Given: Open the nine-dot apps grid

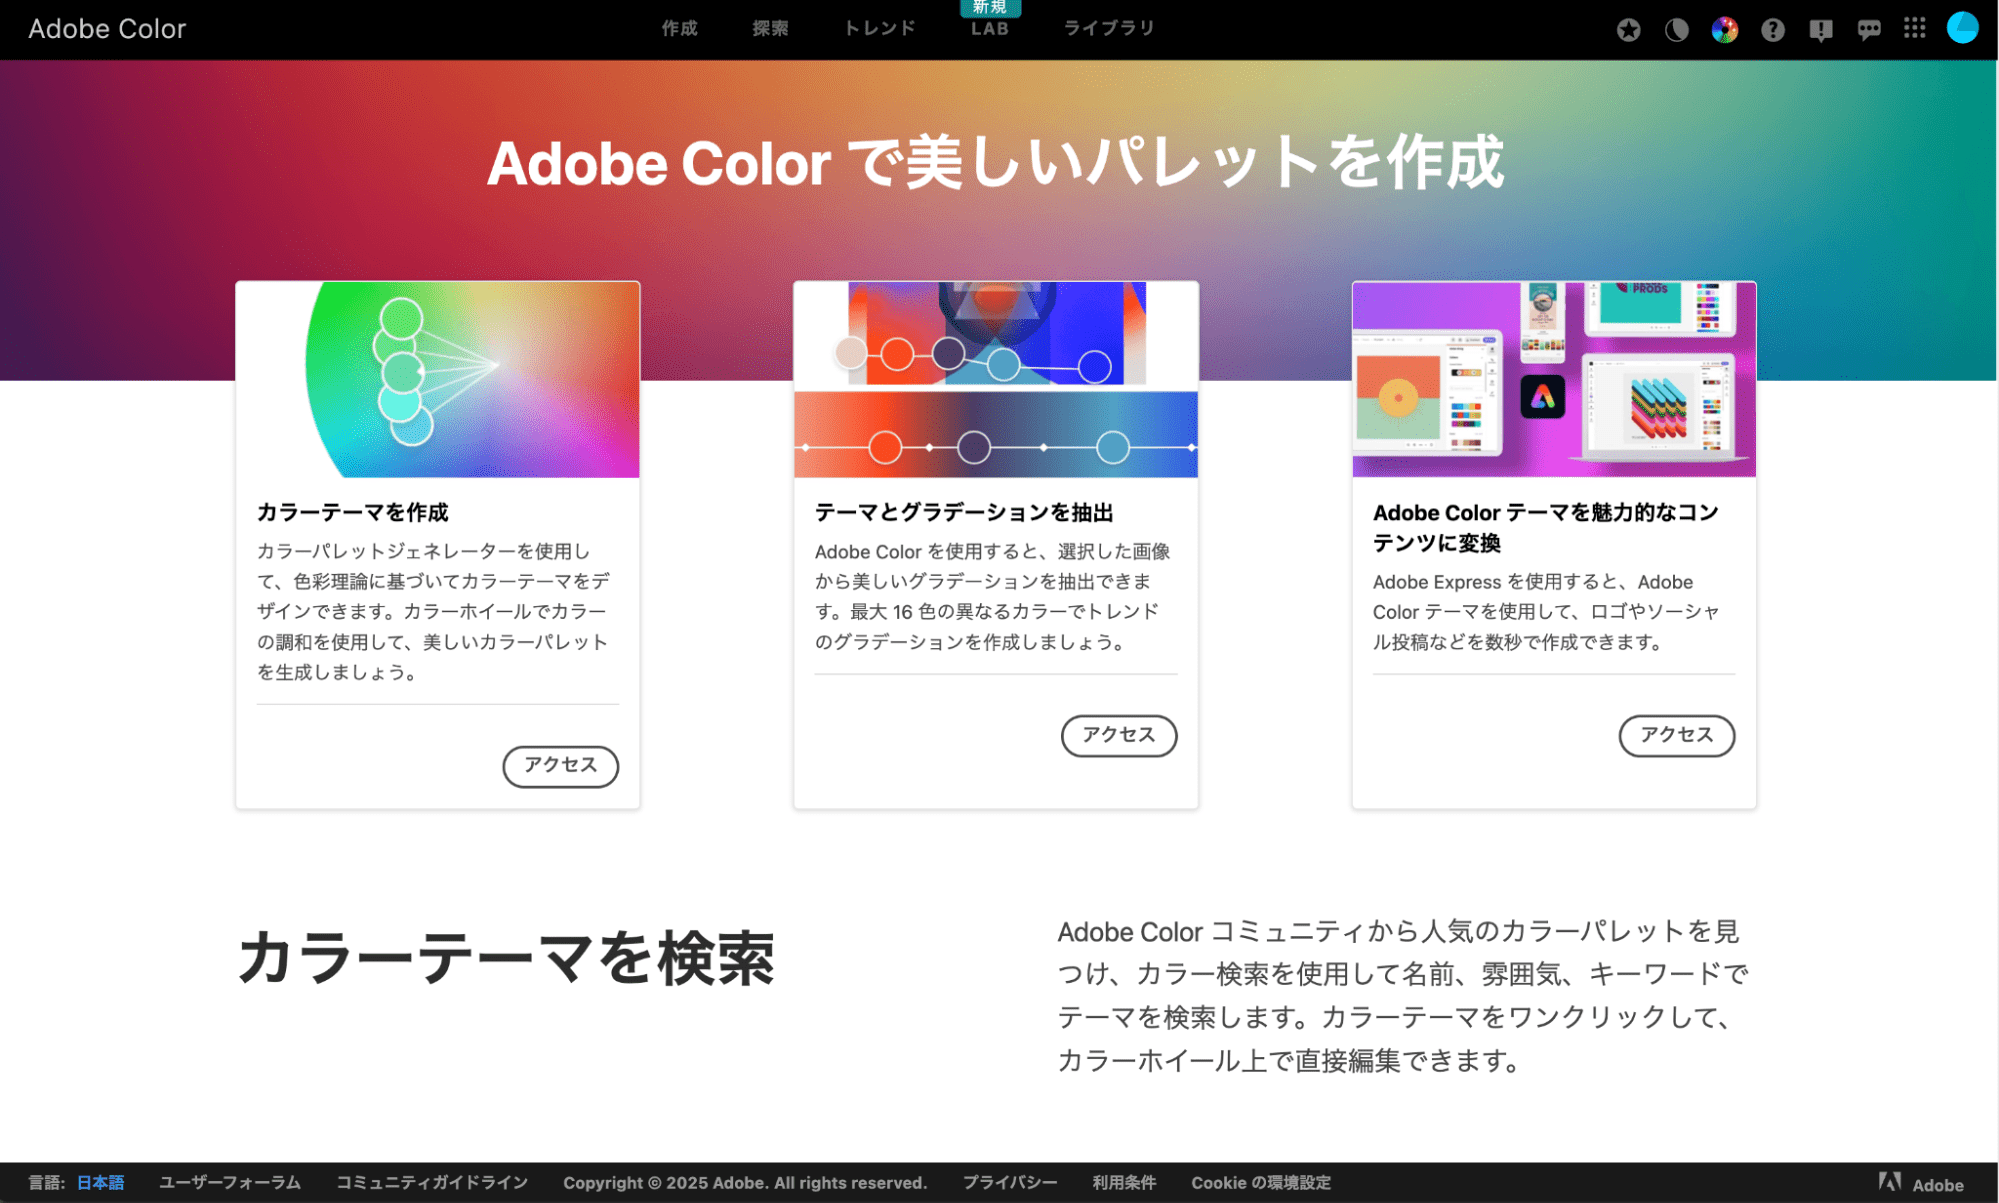Looking at the screenshot, I should pos(1914,29).
